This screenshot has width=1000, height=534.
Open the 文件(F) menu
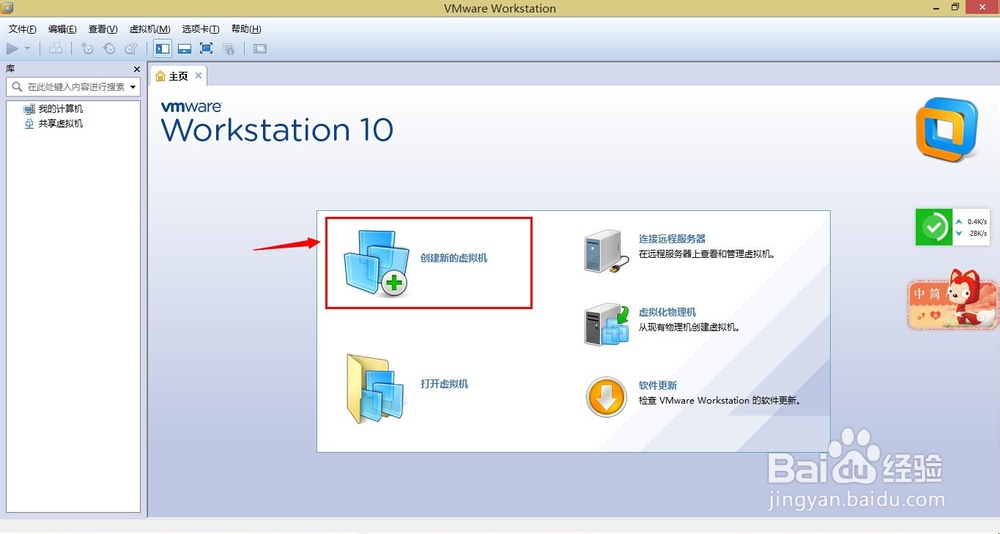click(22, 29)
